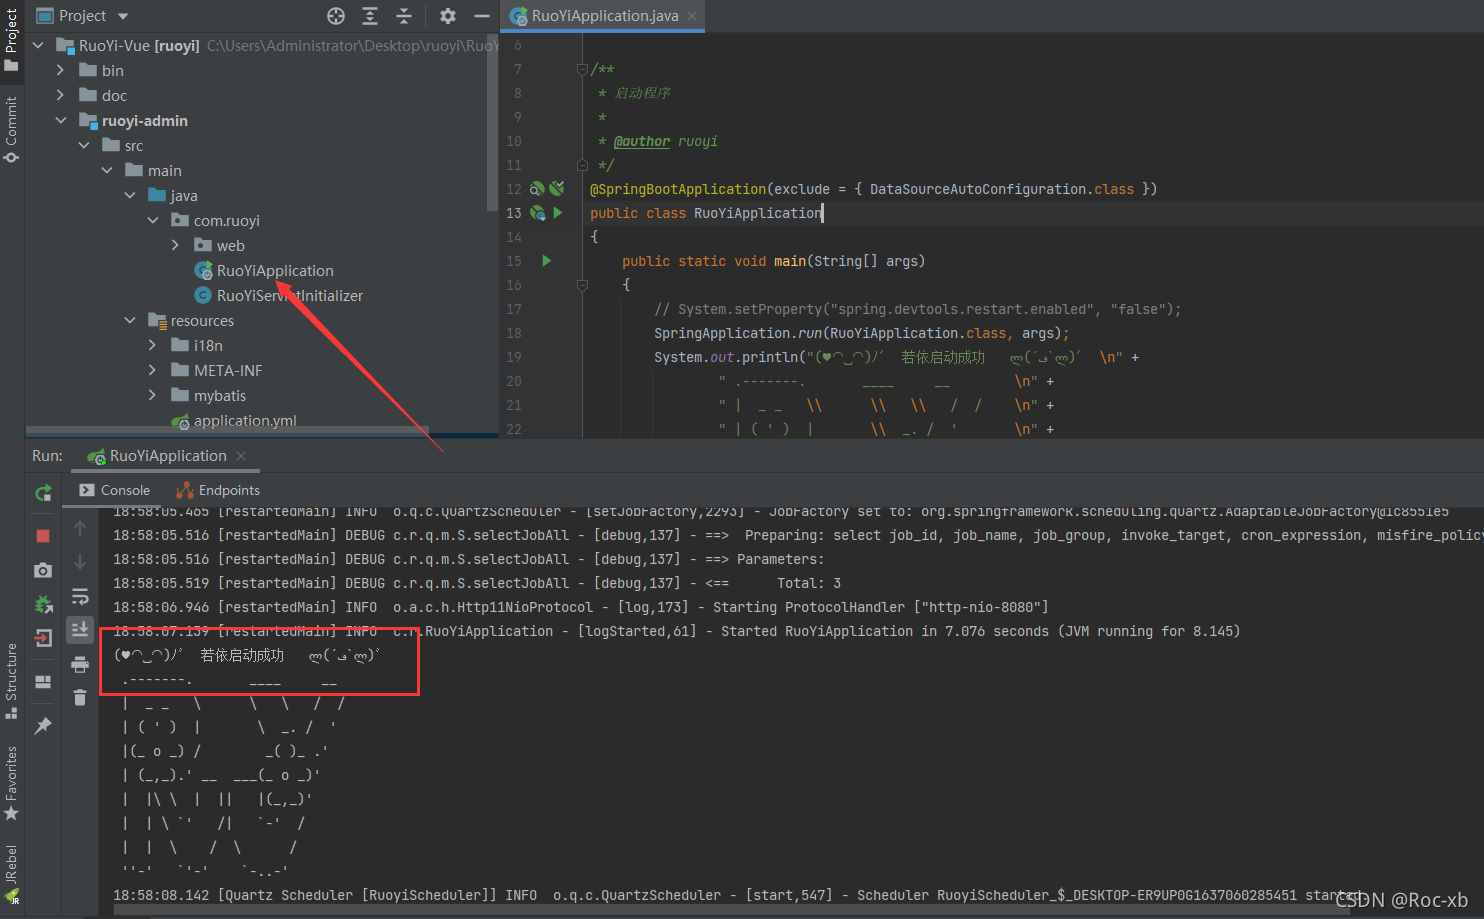
Task: Collapse the java source folder
Action: point(130,195)
